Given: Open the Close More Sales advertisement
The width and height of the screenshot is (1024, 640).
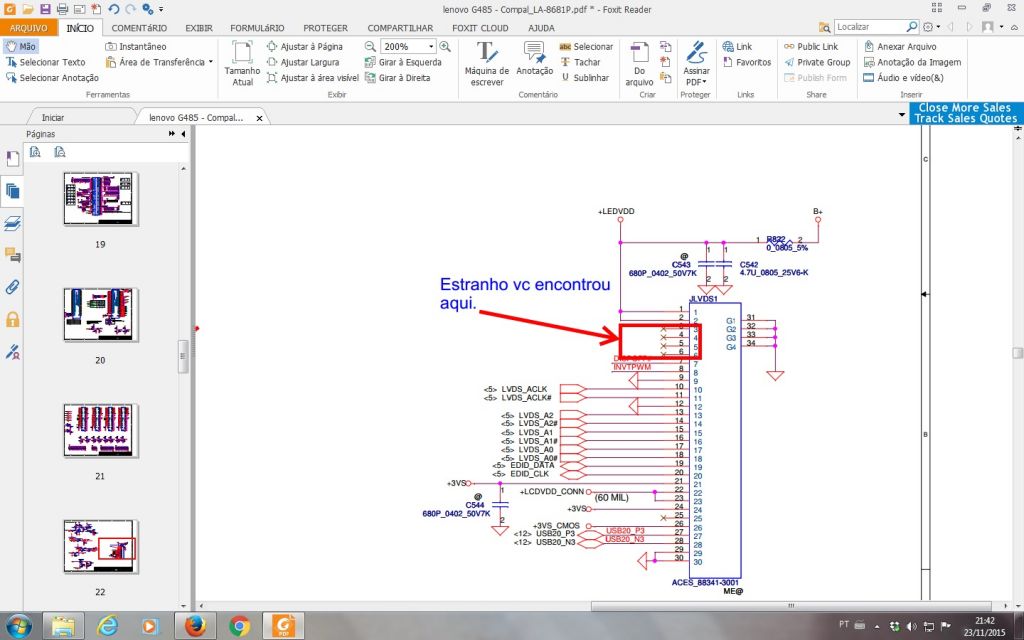Looking at the screenshot, I should click(x=965, y=112).
